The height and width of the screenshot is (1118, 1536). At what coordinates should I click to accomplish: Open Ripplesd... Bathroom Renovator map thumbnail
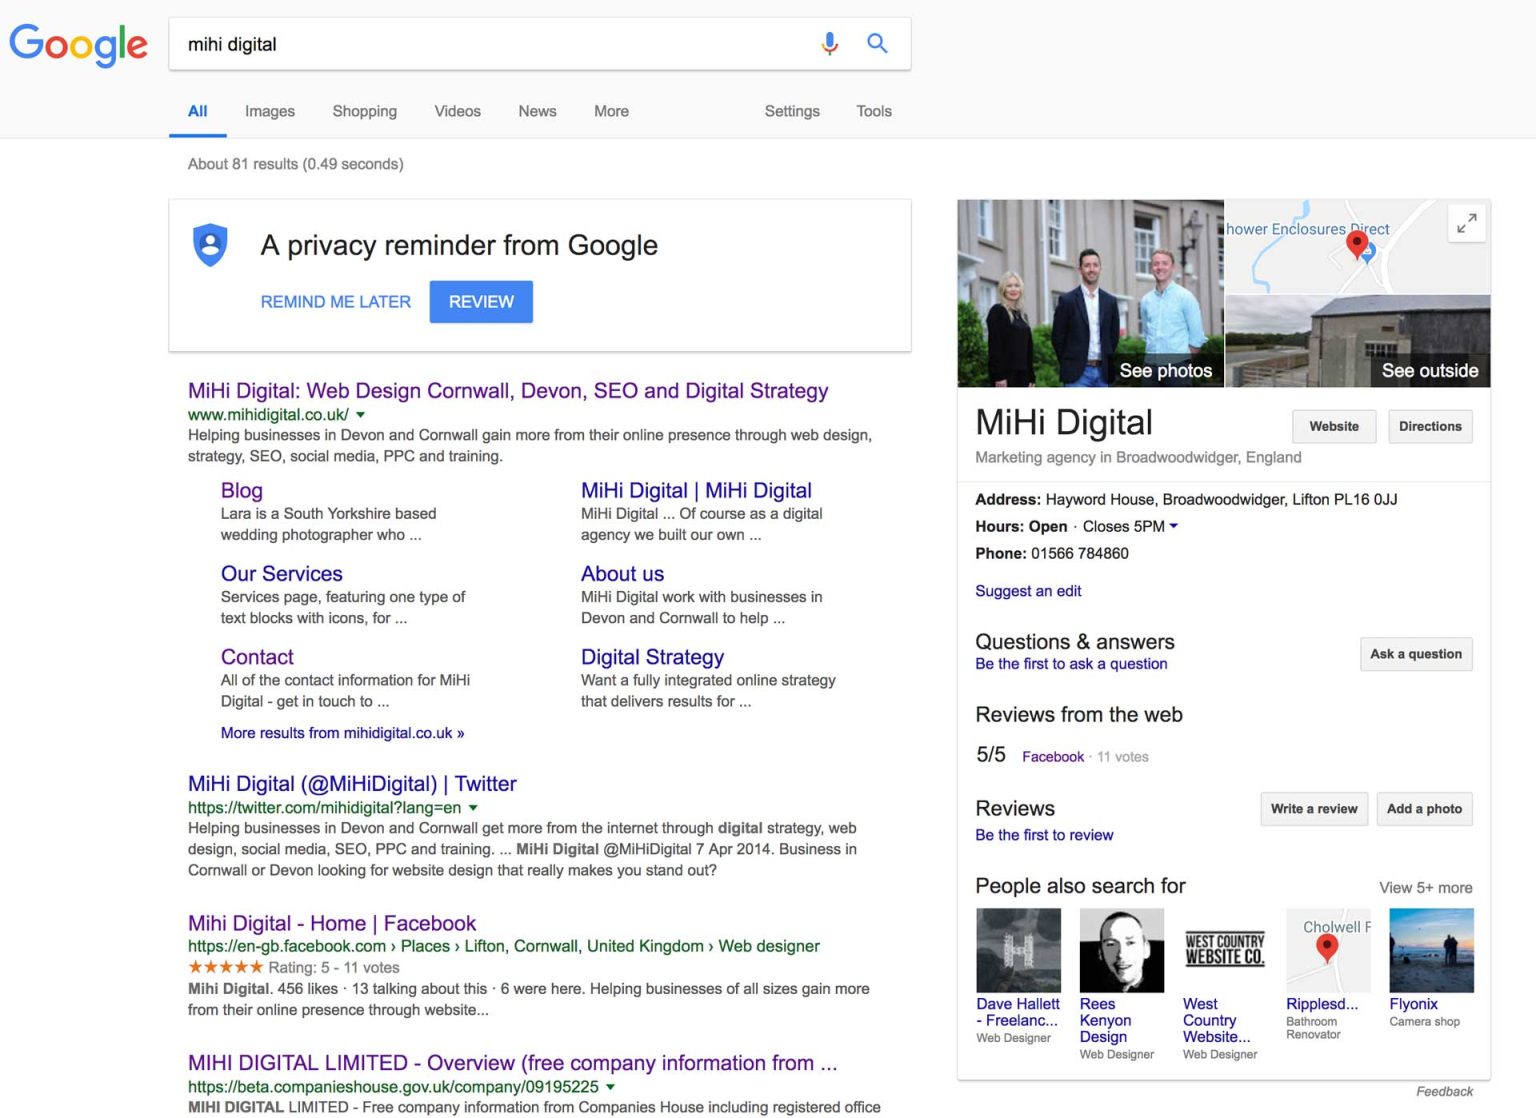coord(1328,950)
